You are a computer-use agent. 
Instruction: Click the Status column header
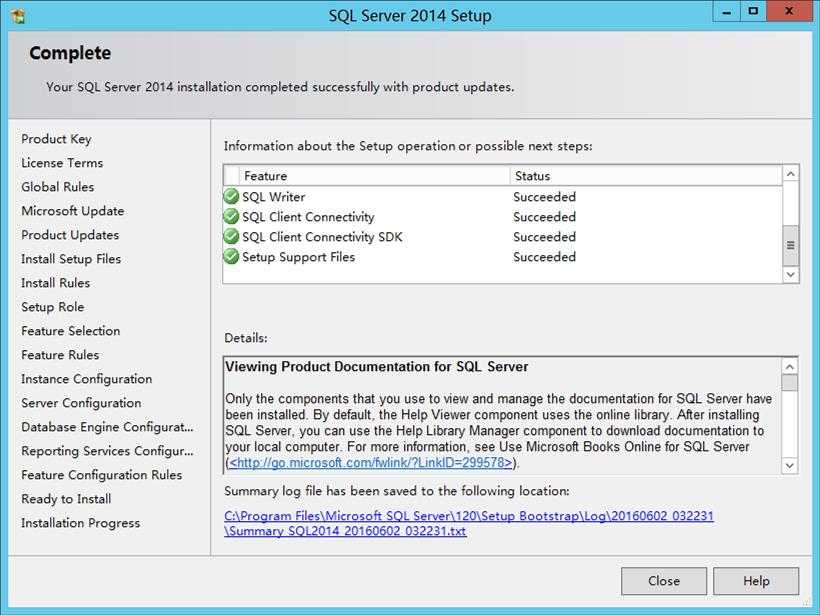pos(646,176)
